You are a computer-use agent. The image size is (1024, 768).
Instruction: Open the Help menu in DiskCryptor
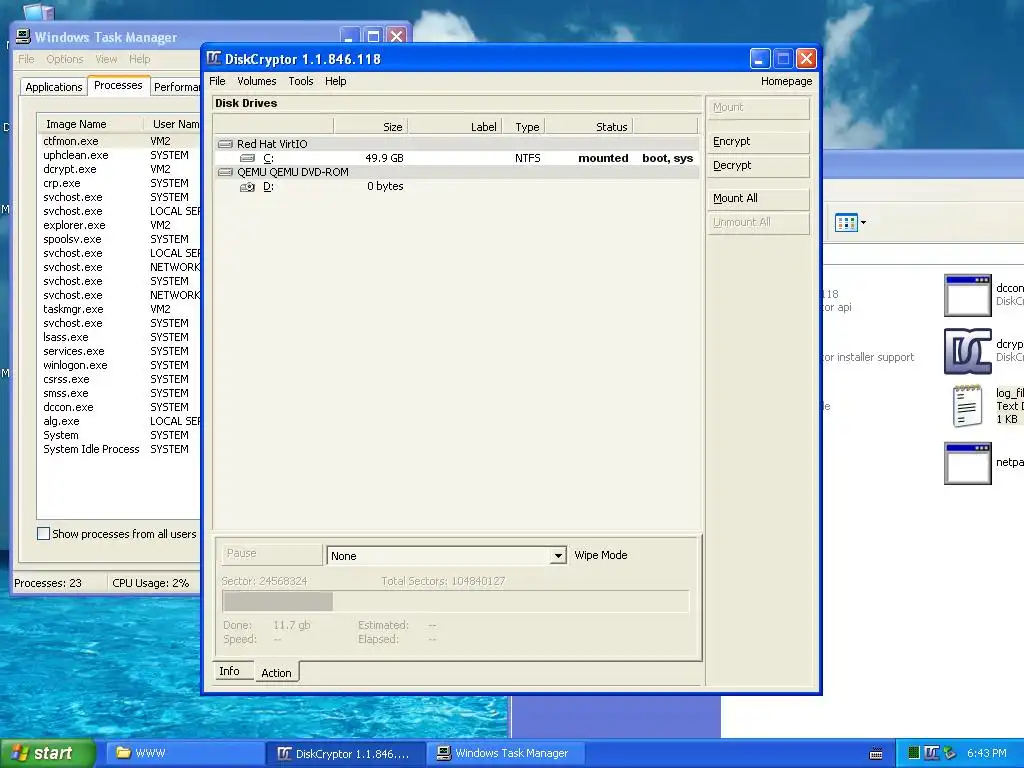tap(336, 81)
